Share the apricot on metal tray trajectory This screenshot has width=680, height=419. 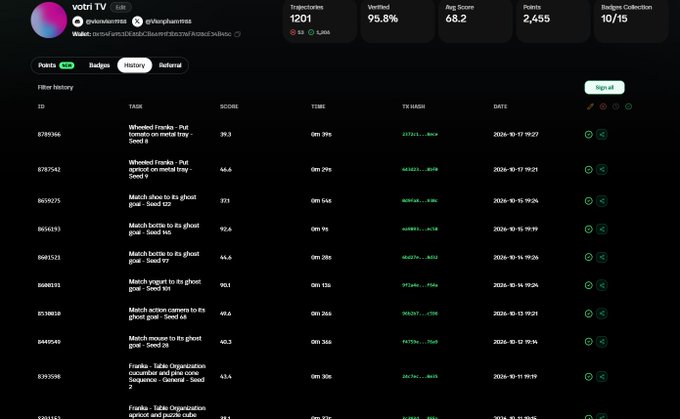[602, 170]
